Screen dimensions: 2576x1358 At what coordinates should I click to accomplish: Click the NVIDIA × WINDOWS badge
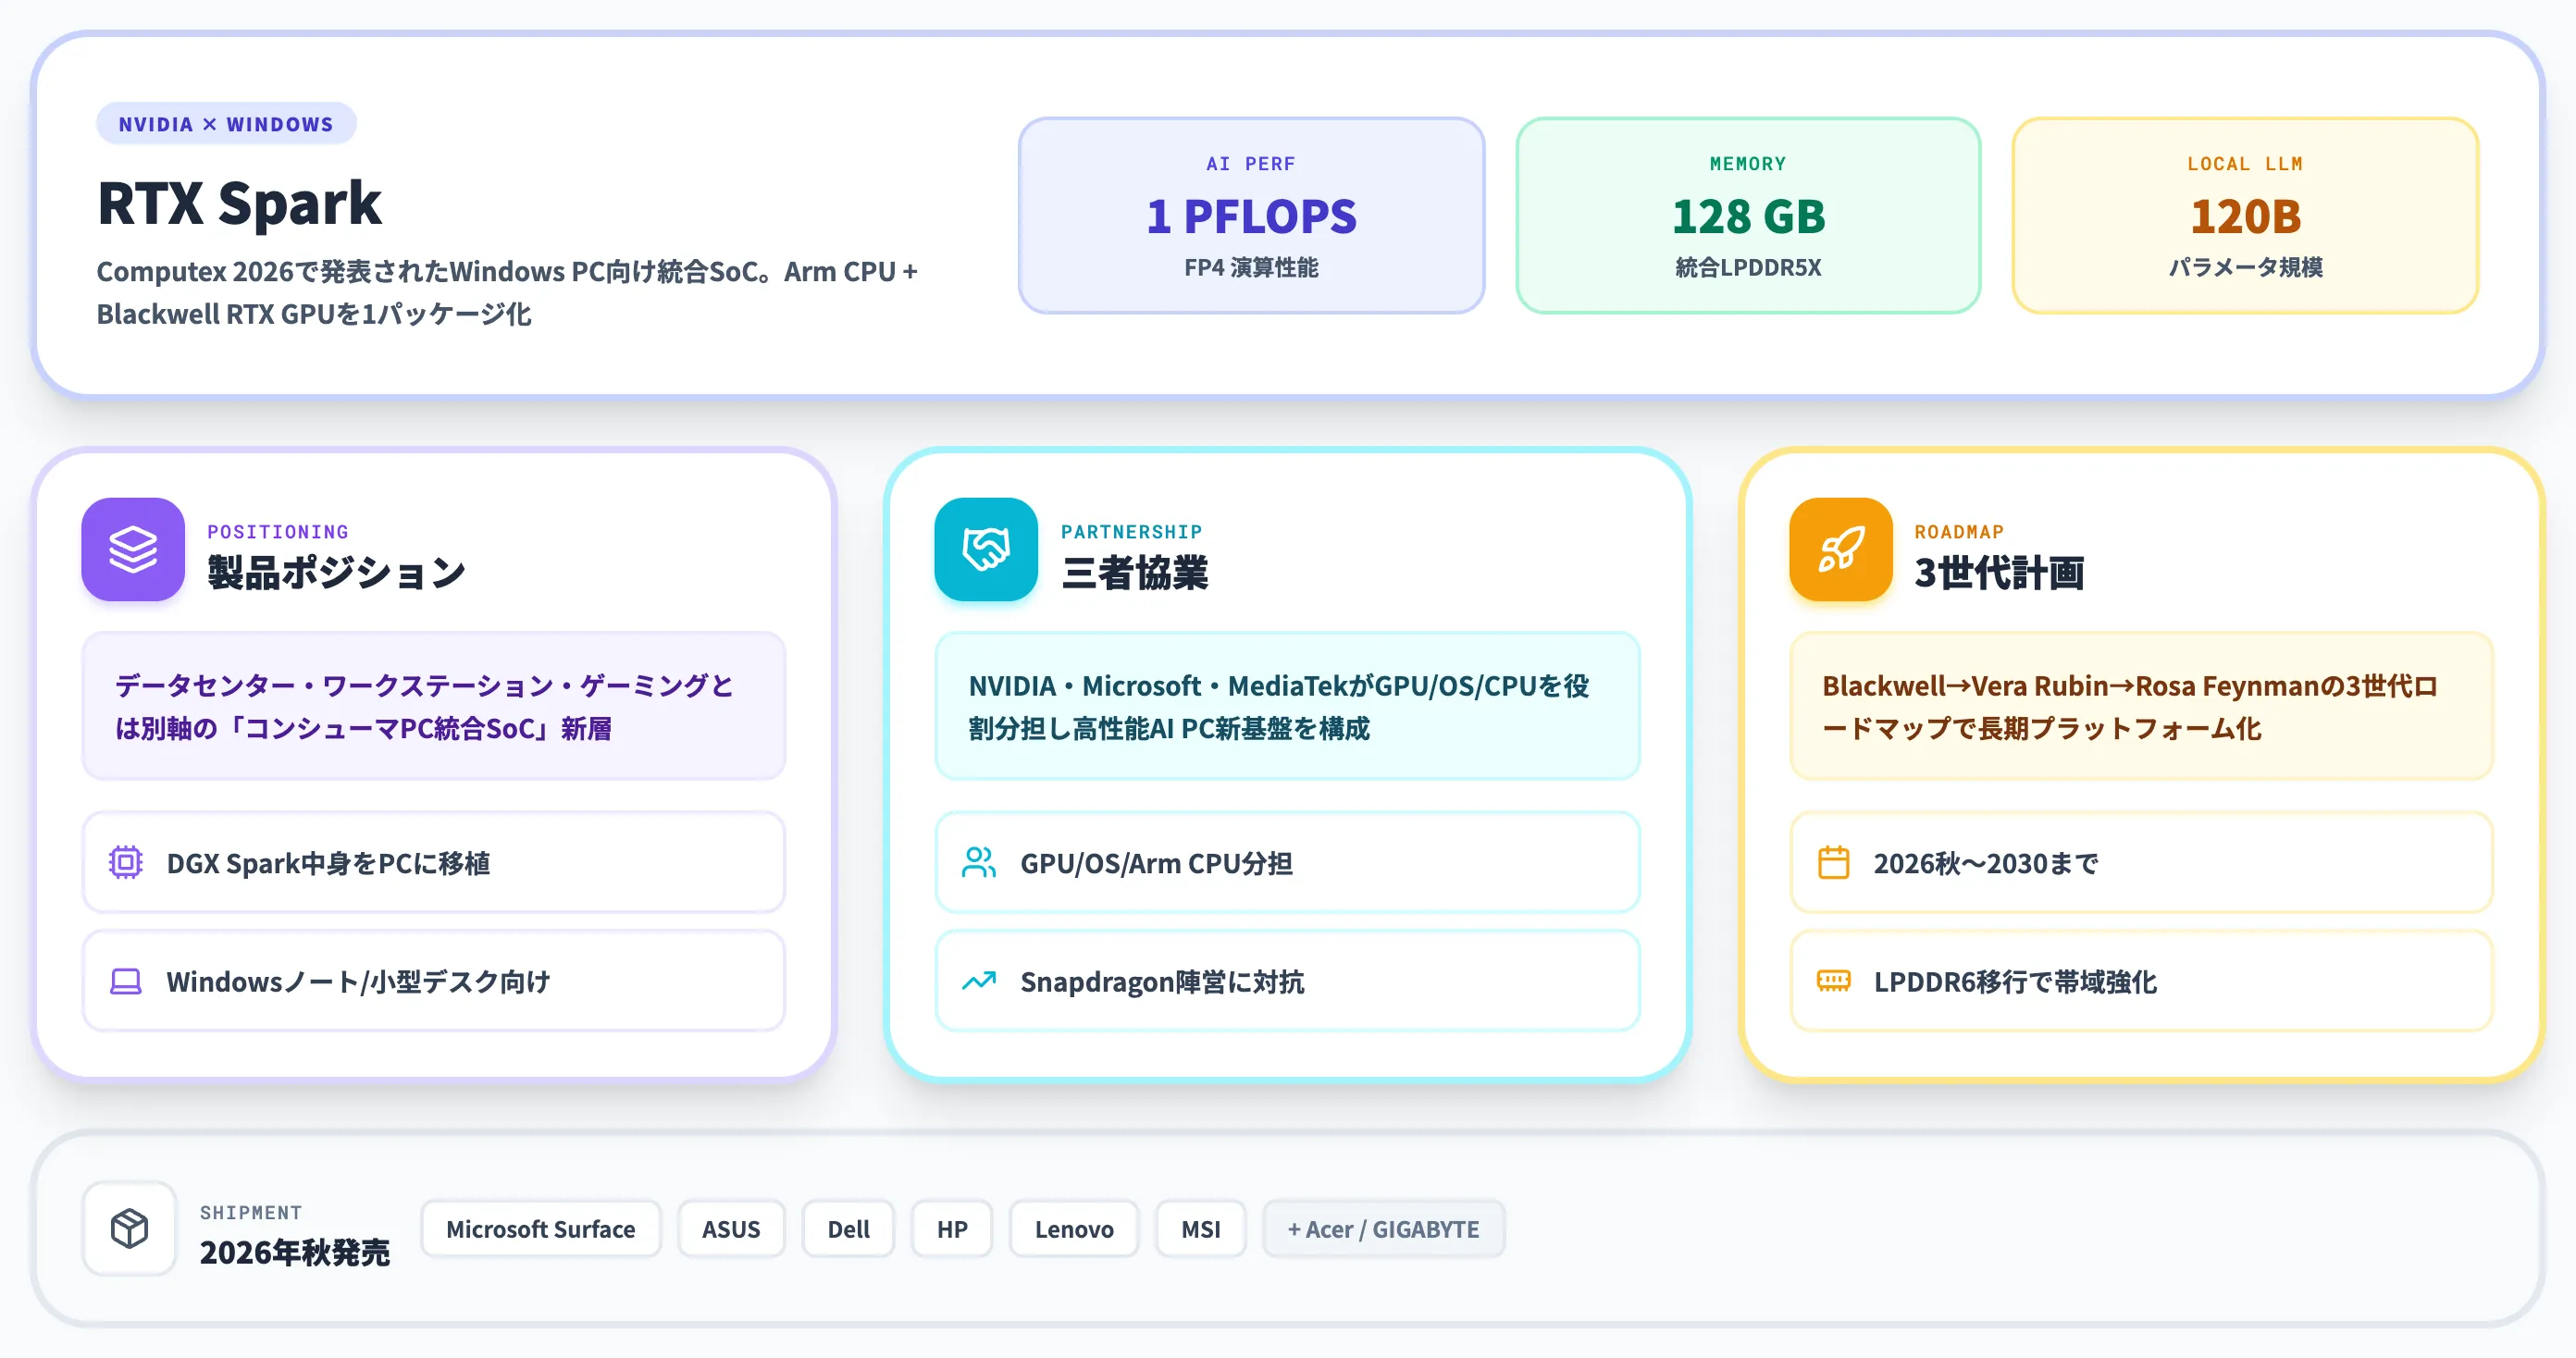click(x=226, y=124)
